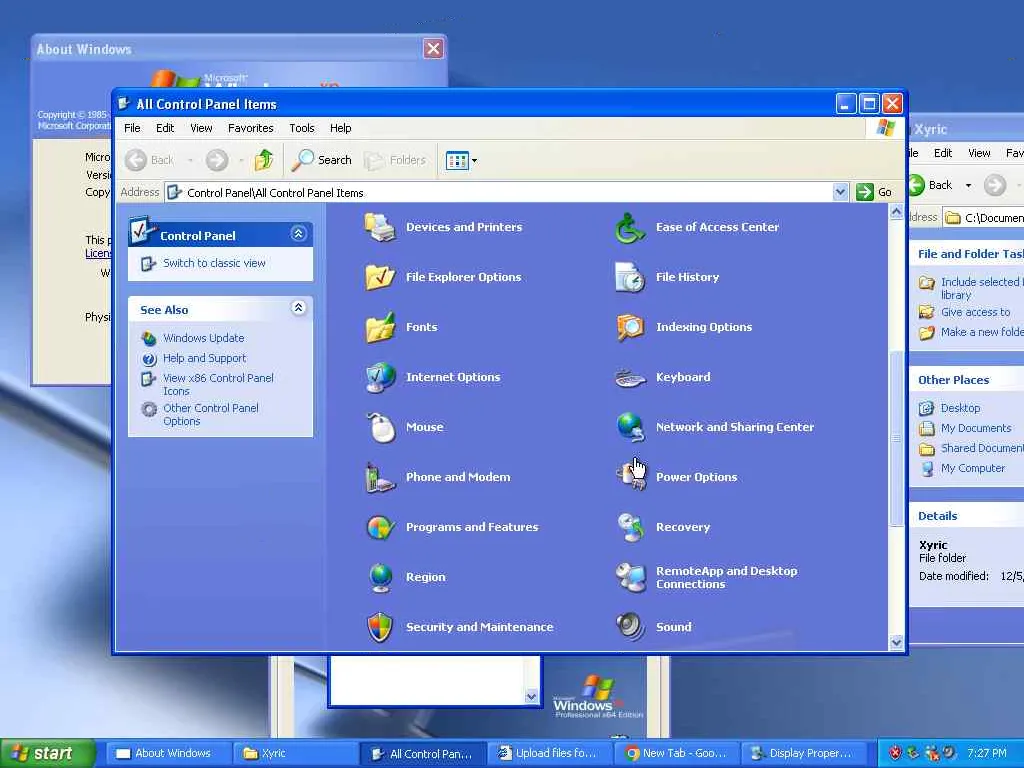Image resolution: width=1024 pixels, height=768 pixels.
Task: Open the Devices and Printers icon
Action: [380, 227]
